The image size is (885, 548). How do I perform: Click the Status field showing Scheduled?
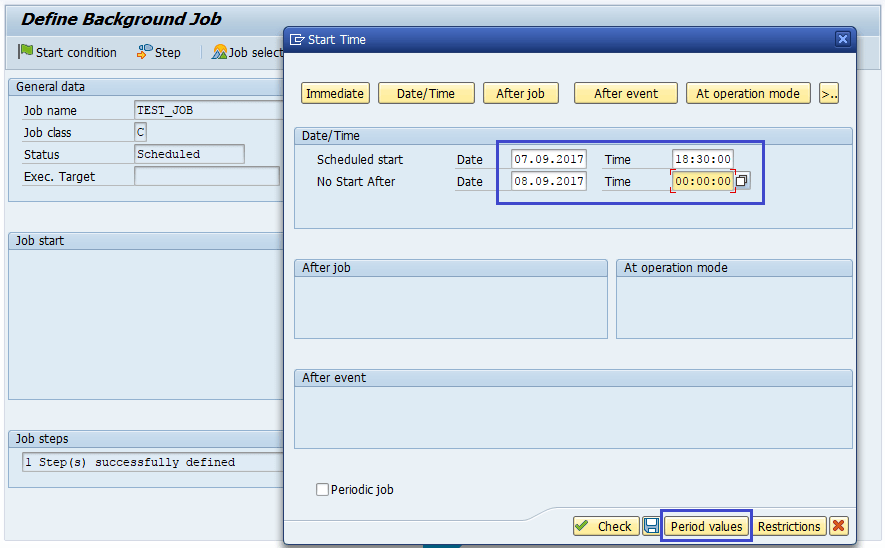tap(189, 154)
